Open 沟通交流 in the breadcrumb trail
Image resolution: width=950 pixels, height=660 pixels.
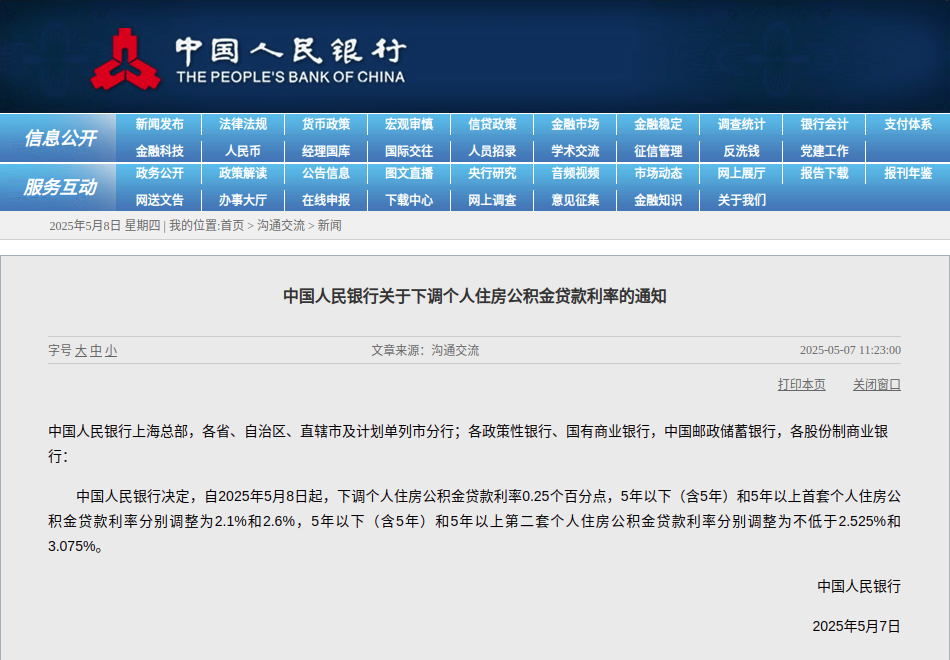tap(281, 226)
